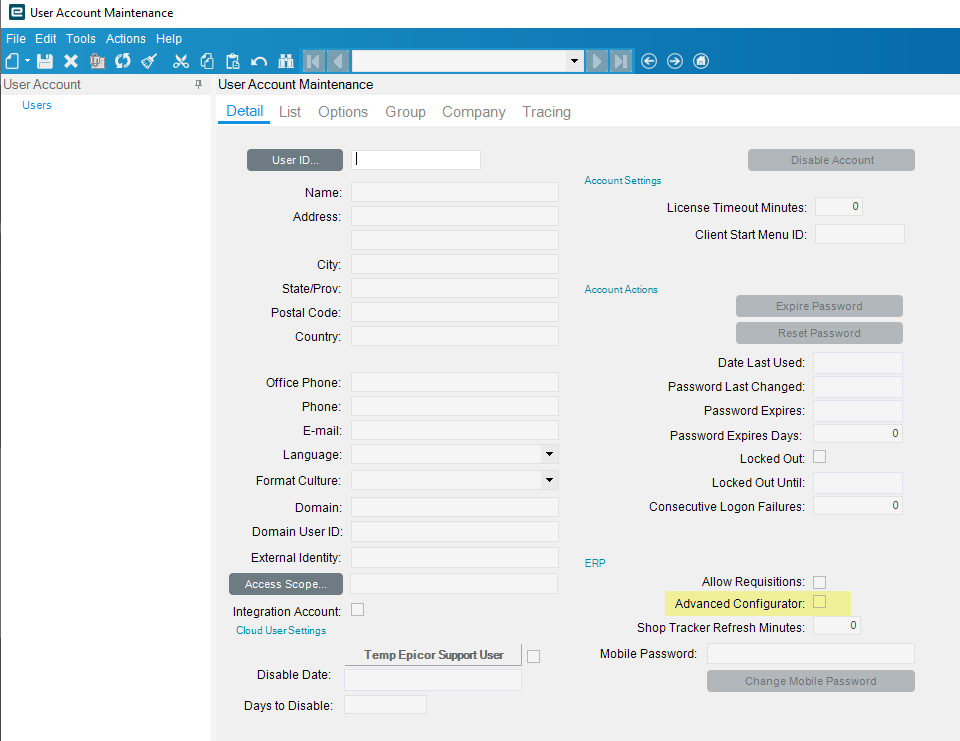
Task: Click the Undo arrow toolbar icon
Action: tap(259, 61)
